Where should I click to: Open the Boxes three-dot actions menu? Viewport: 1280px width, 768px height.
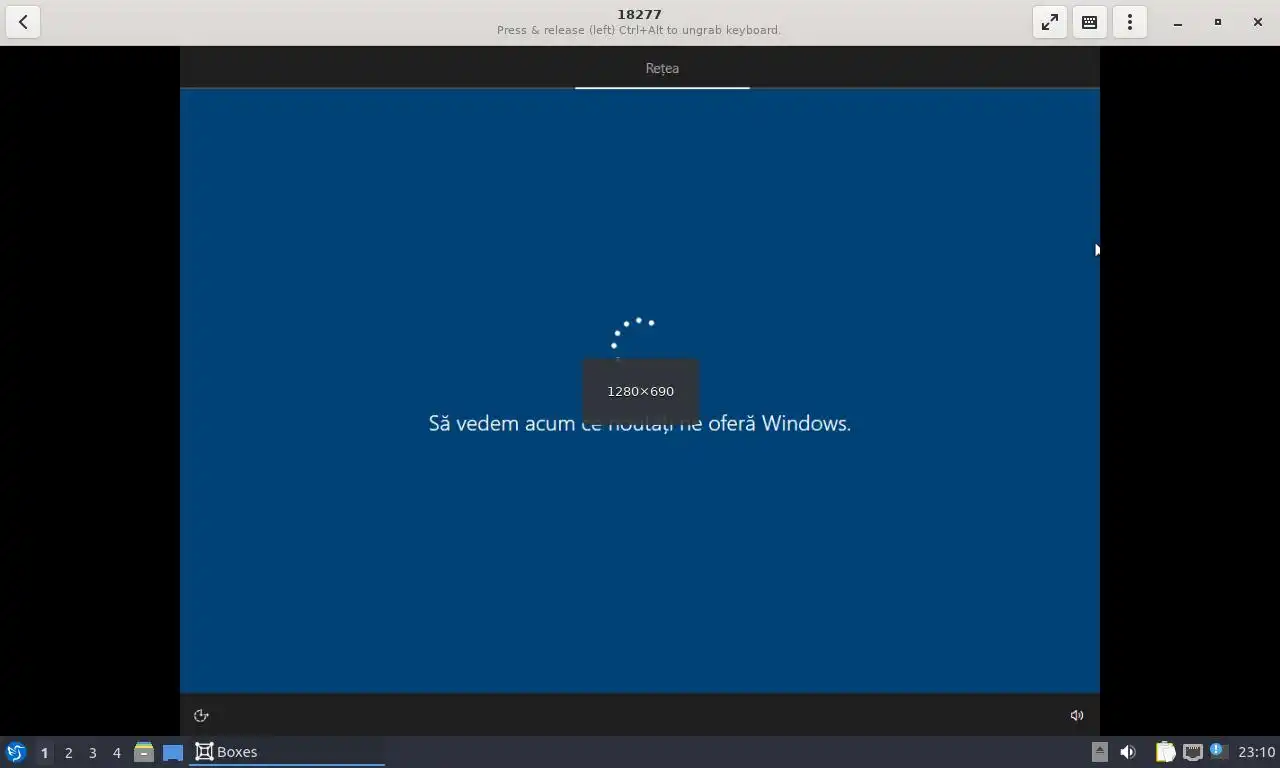(x=1130, y=22)
